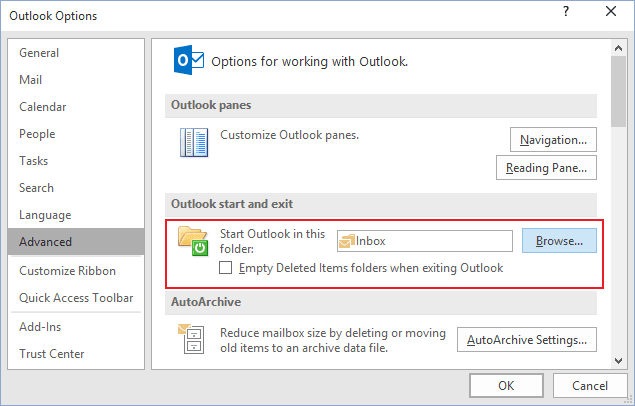The height and width of the screenshot is (406, 635).
Task: Open Reading Pane... settings
Action: 546,168
